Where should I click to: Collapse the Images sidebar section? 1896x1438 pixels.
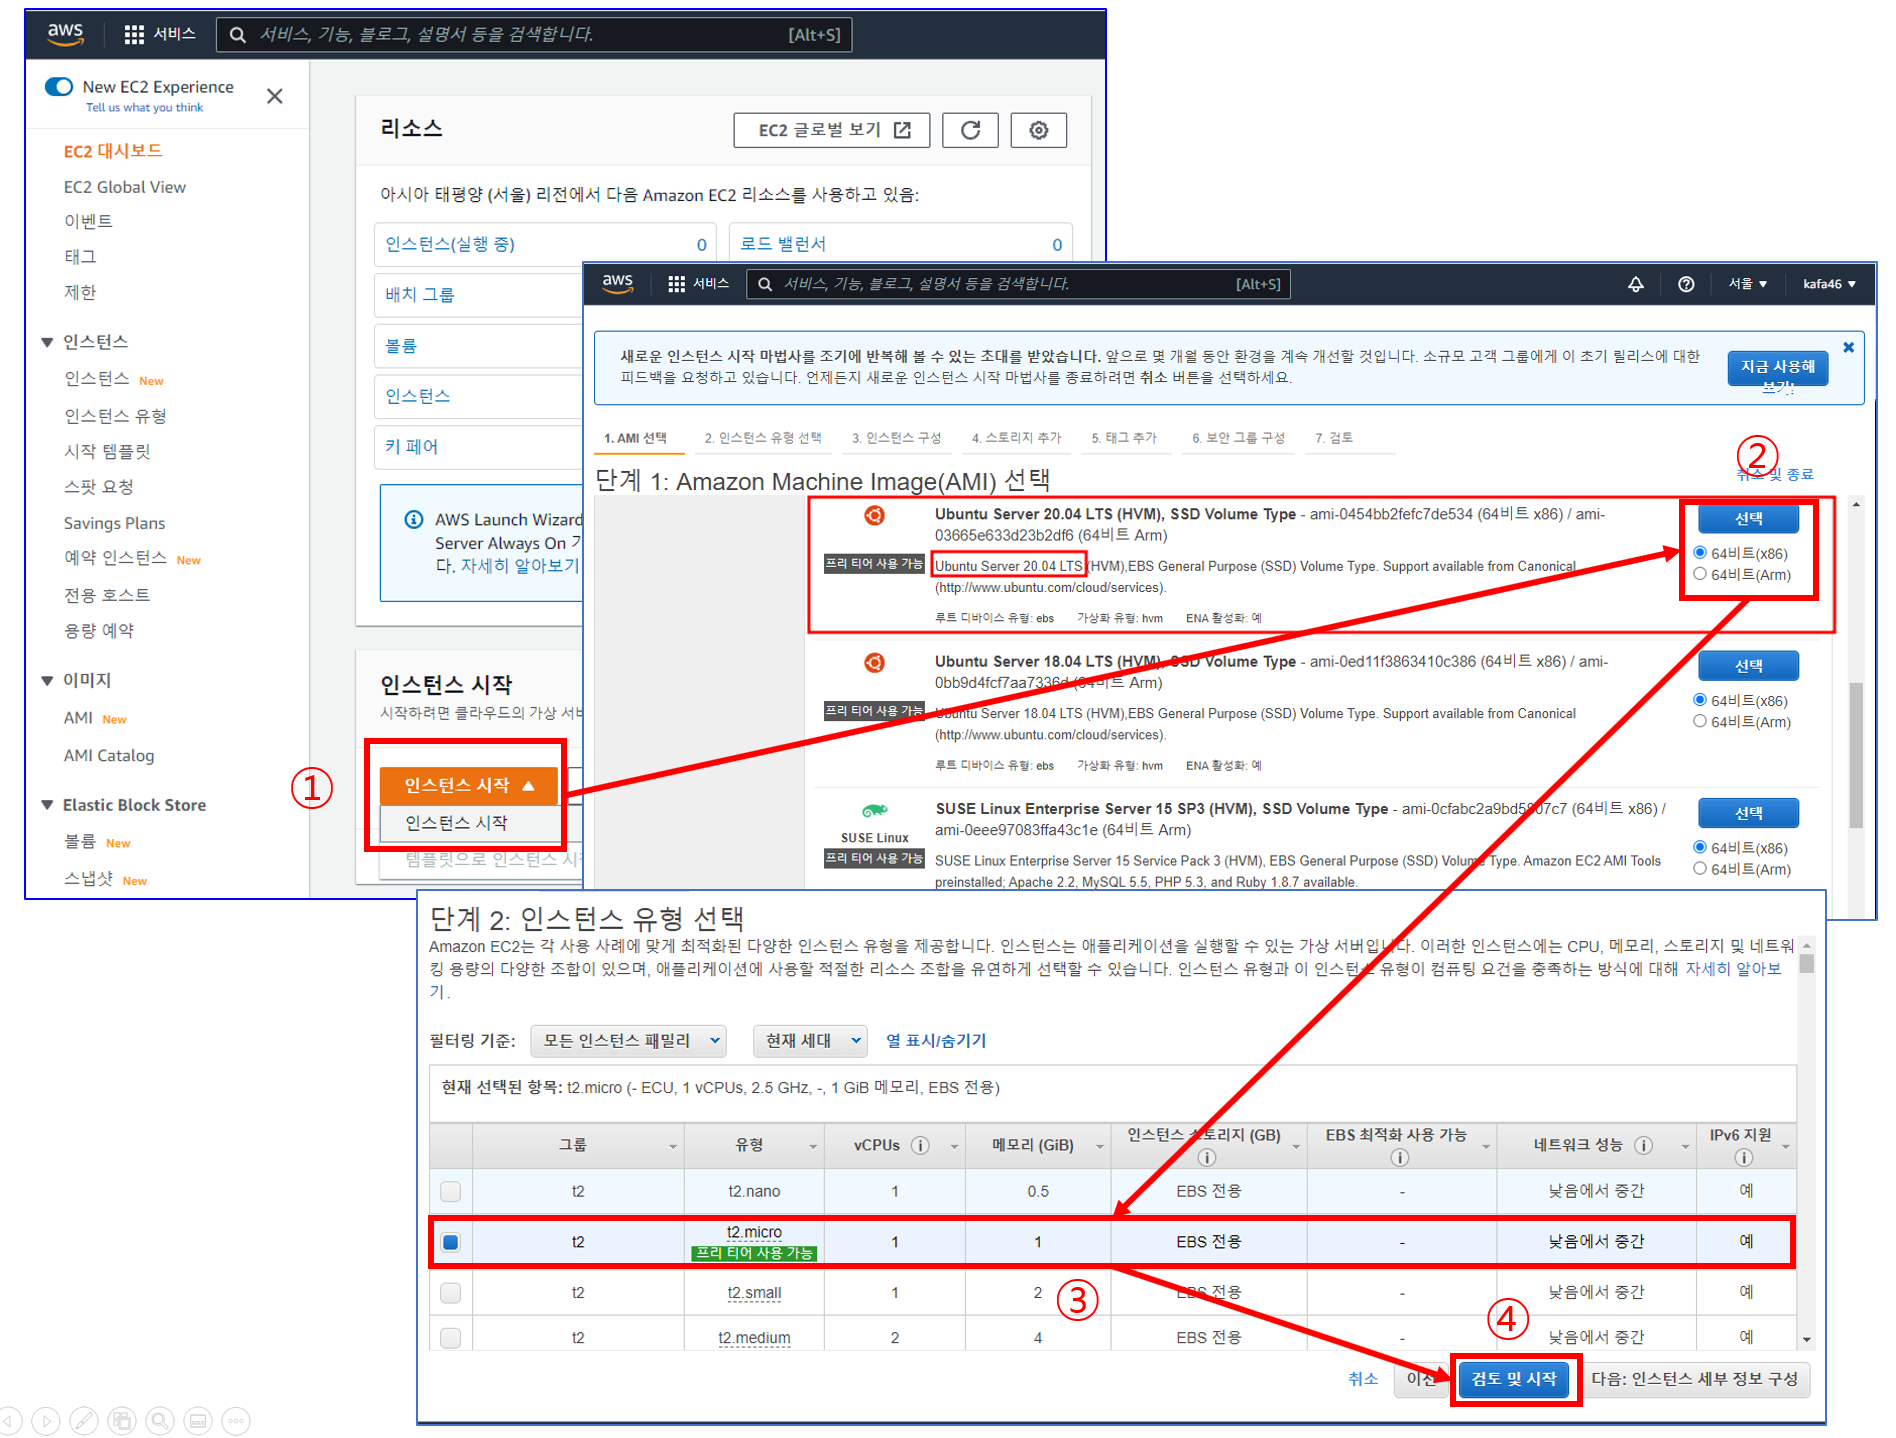(x=47, y=680)
